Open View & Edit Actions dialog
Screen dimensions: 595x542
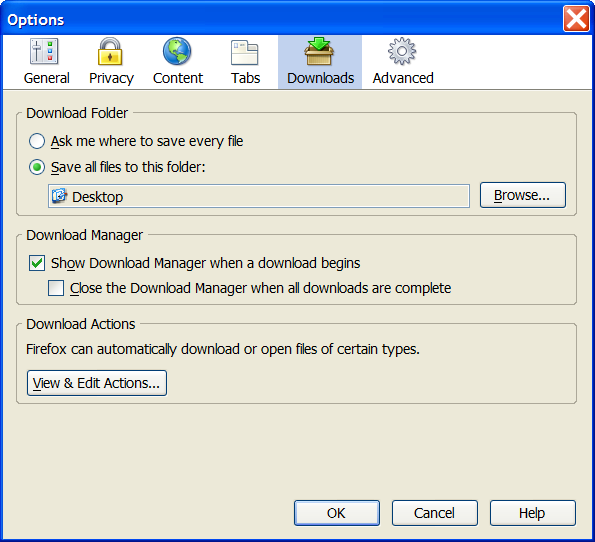point(97,383)
